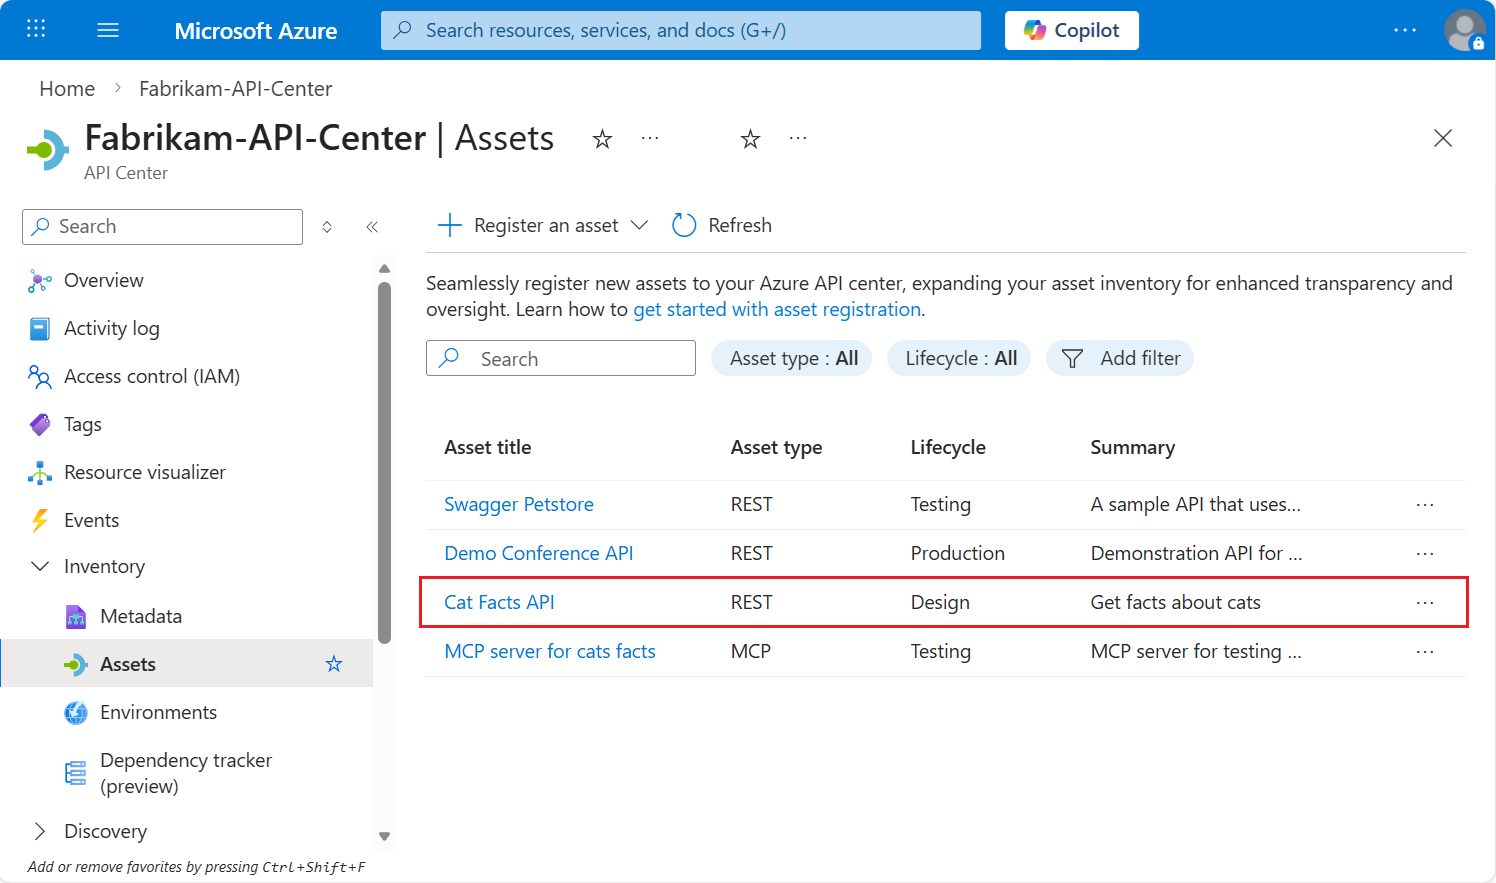Click the Refresh icon
This screenshot has height=883, width=1496.
click(x=683, y=225)
